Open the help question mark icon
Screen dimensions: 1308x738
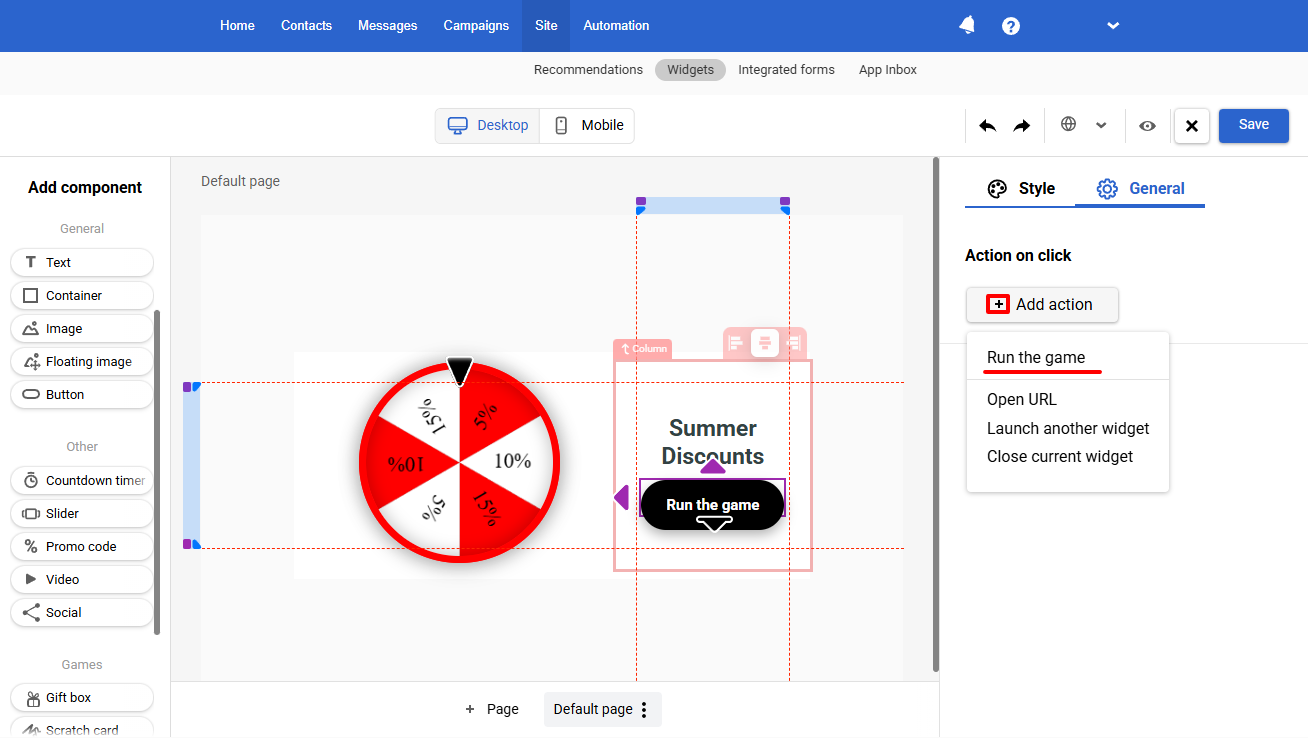pos(1011,26)
